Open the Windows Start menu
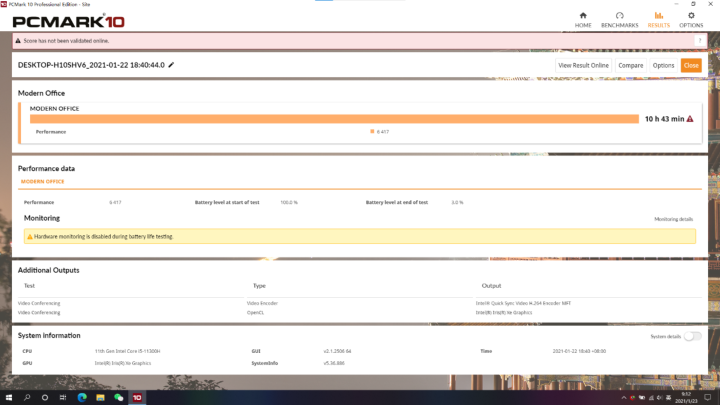The image size is (720, 405). click(x=9, y=397)
